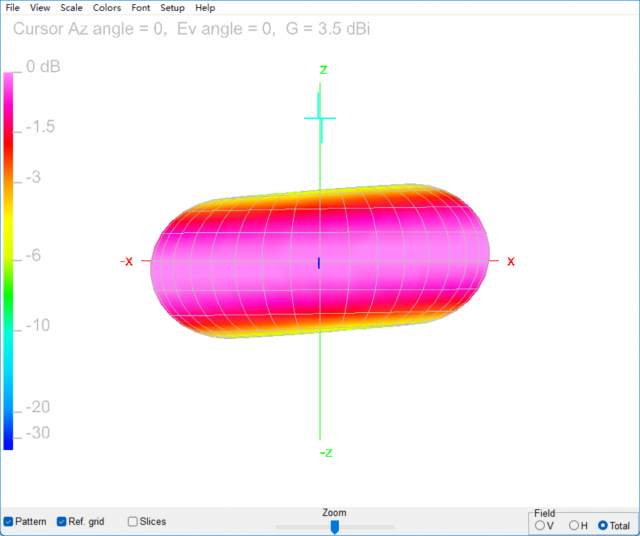Select the Total field radio button
The image size is (640, 536).
(x=603, y=525)
